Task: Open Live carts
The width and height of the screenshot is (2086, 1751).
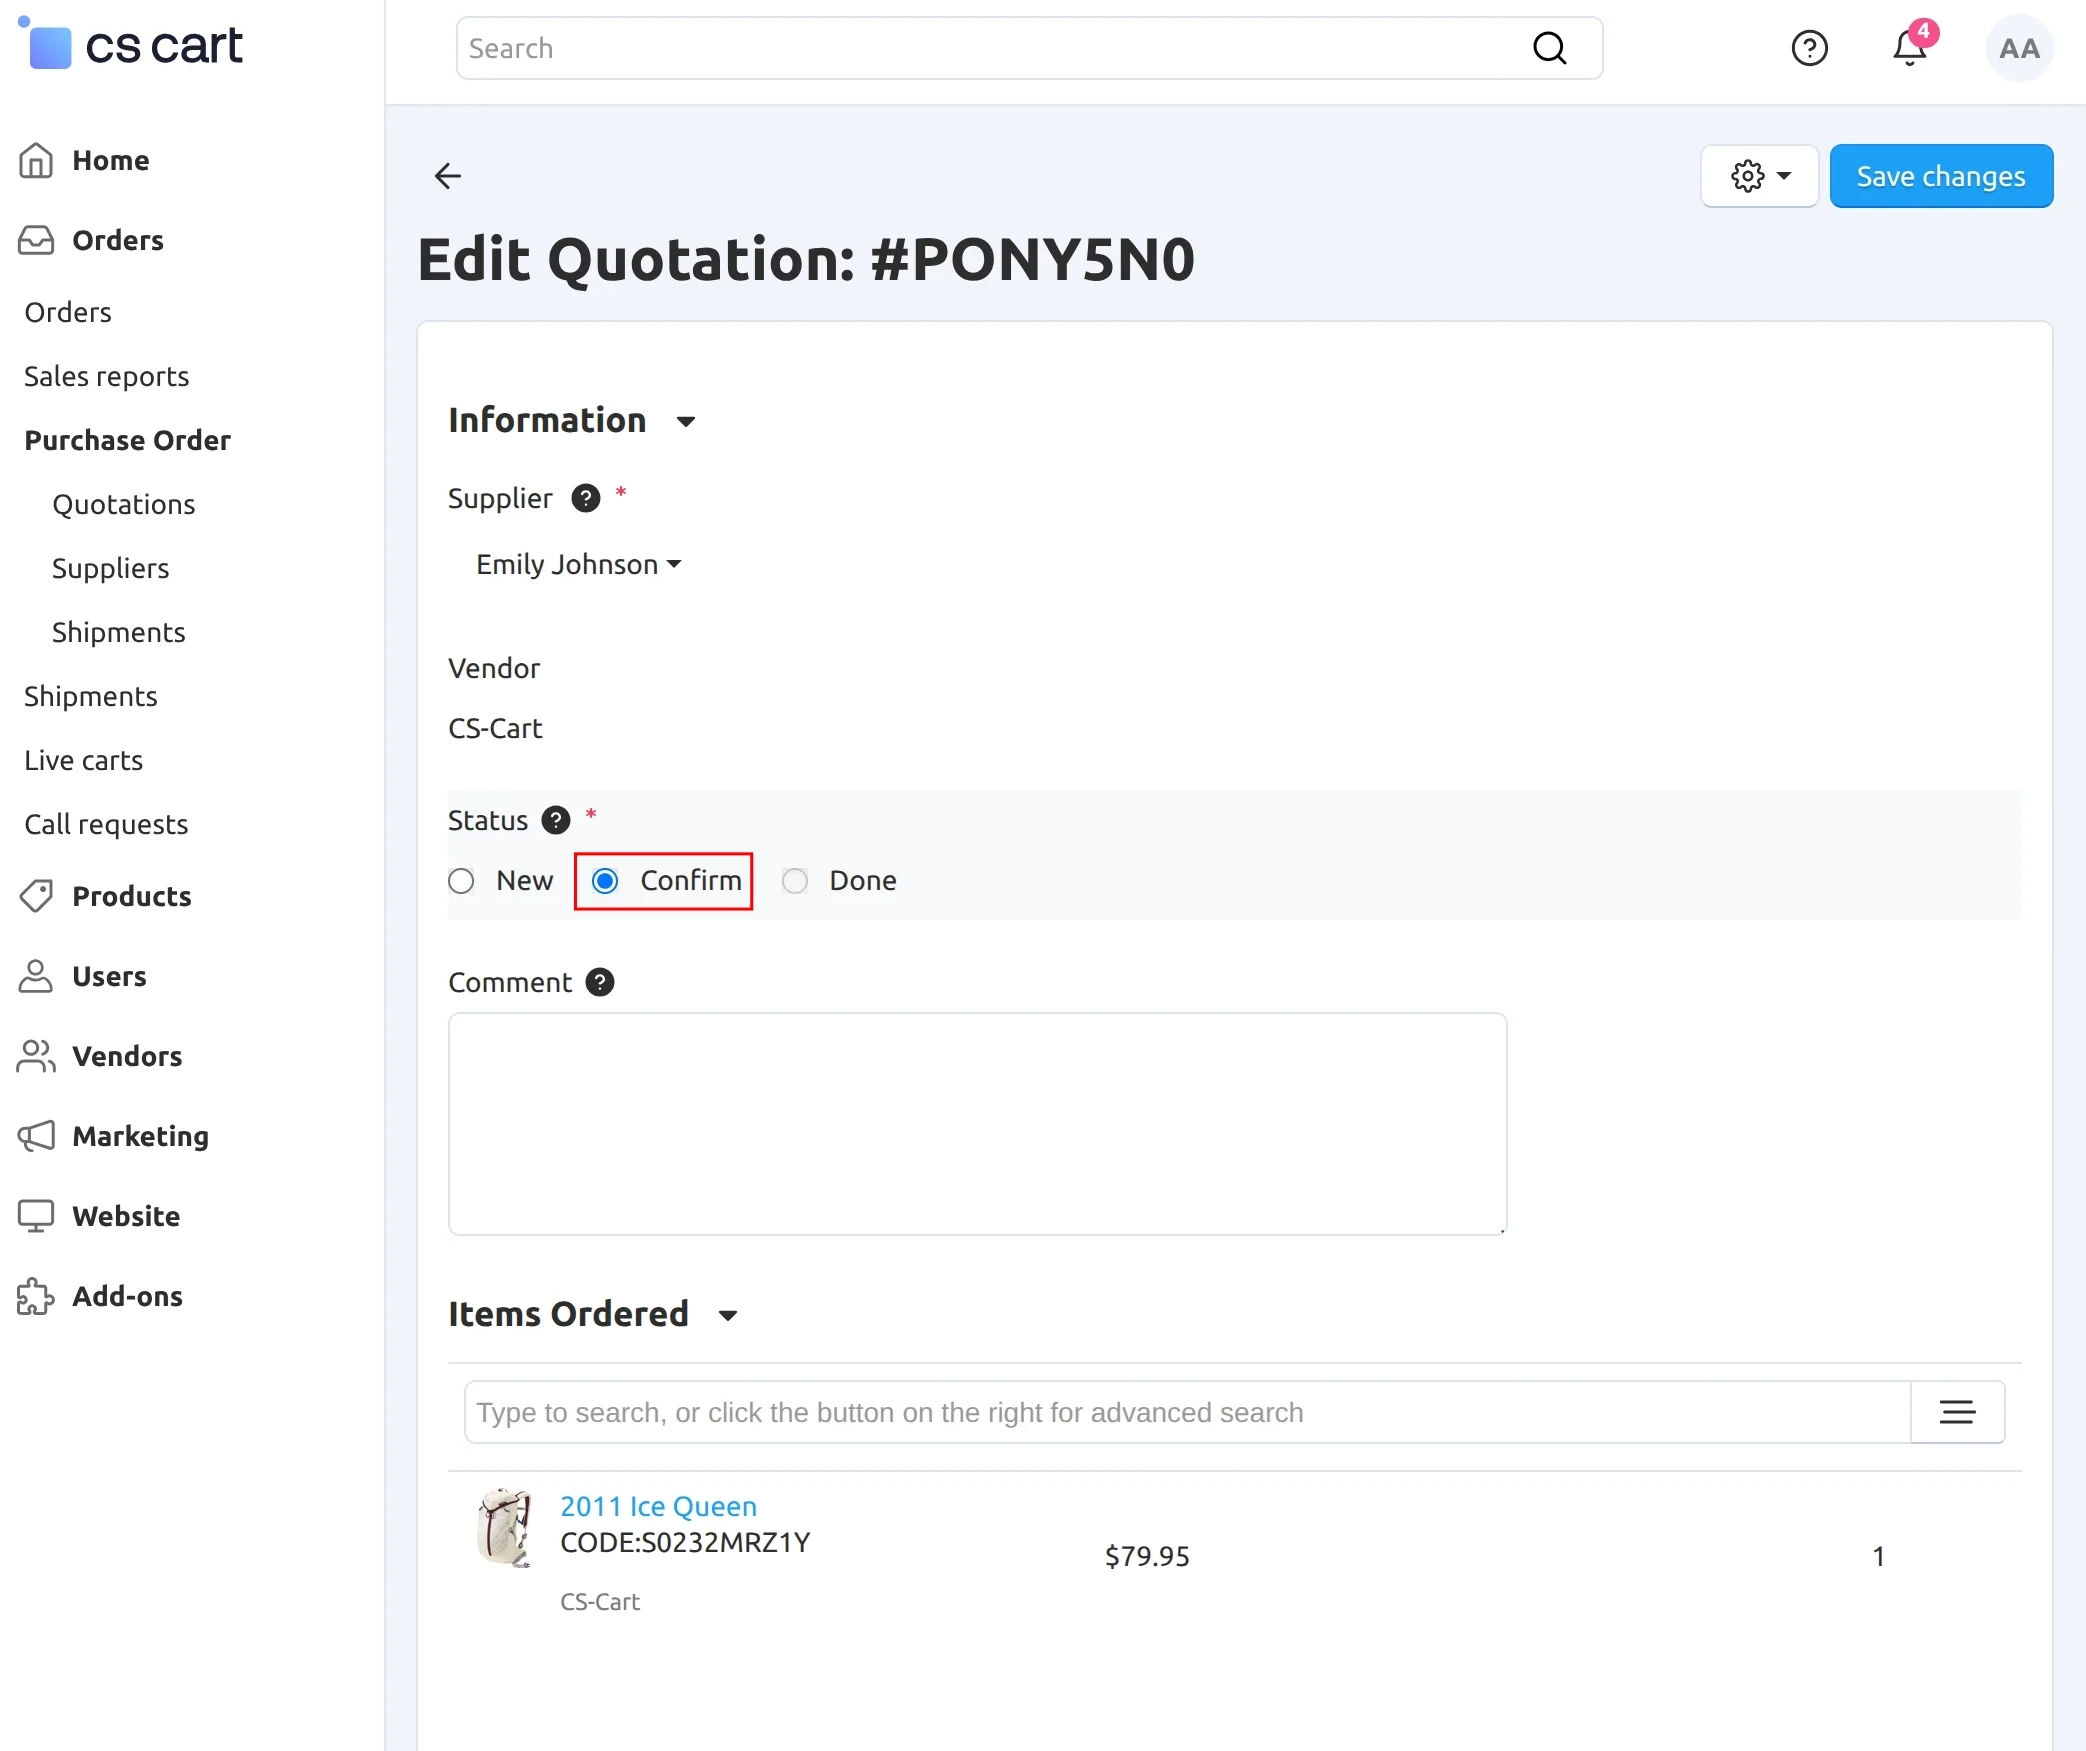Action: [x=83, y=760]
